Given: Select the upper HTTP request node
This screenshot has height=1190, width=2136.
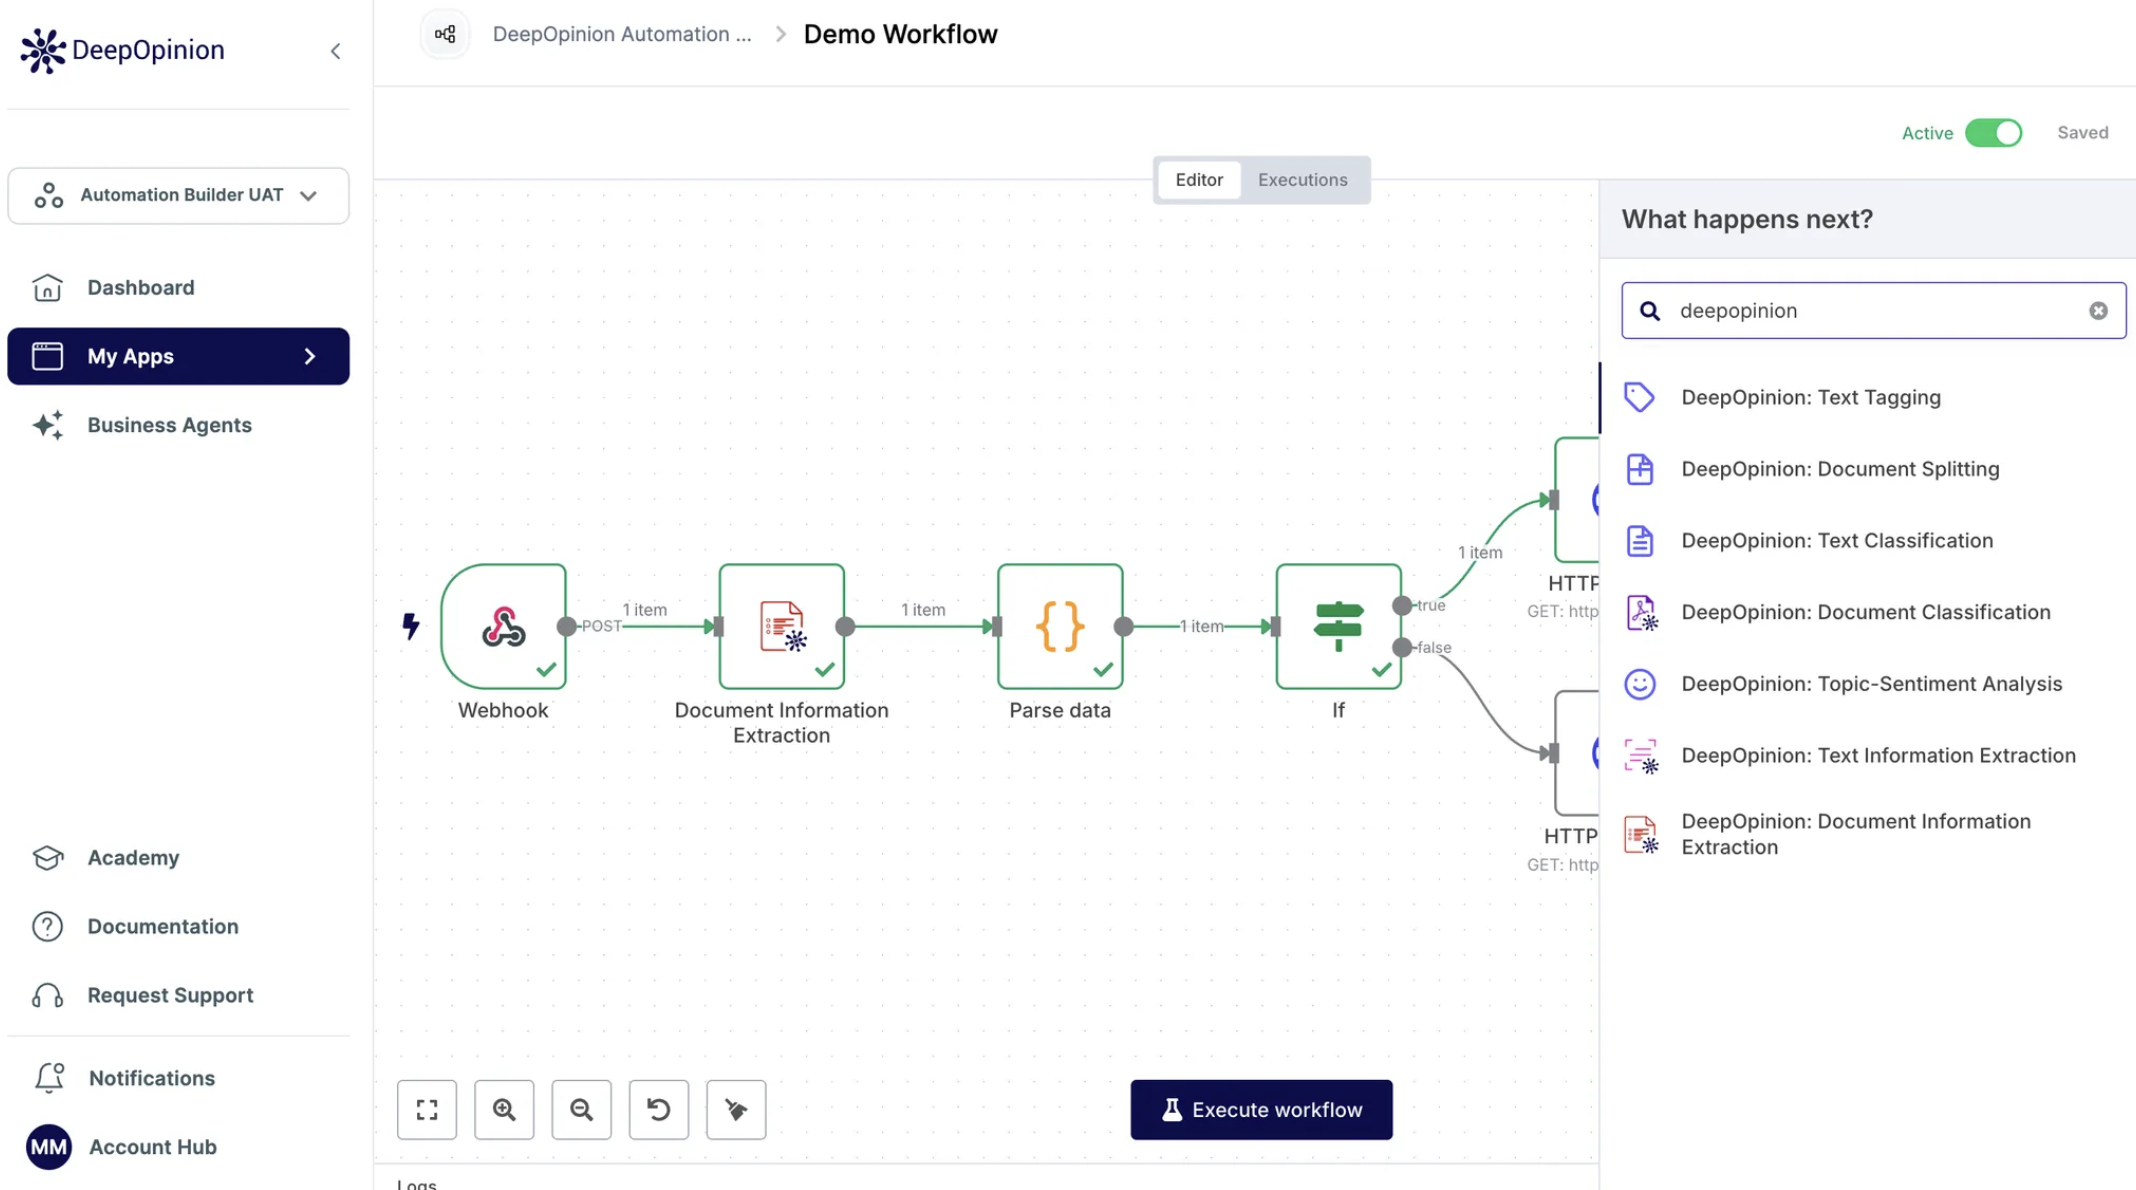Looking at the screenshot, I should click(x=1577, y=500).
